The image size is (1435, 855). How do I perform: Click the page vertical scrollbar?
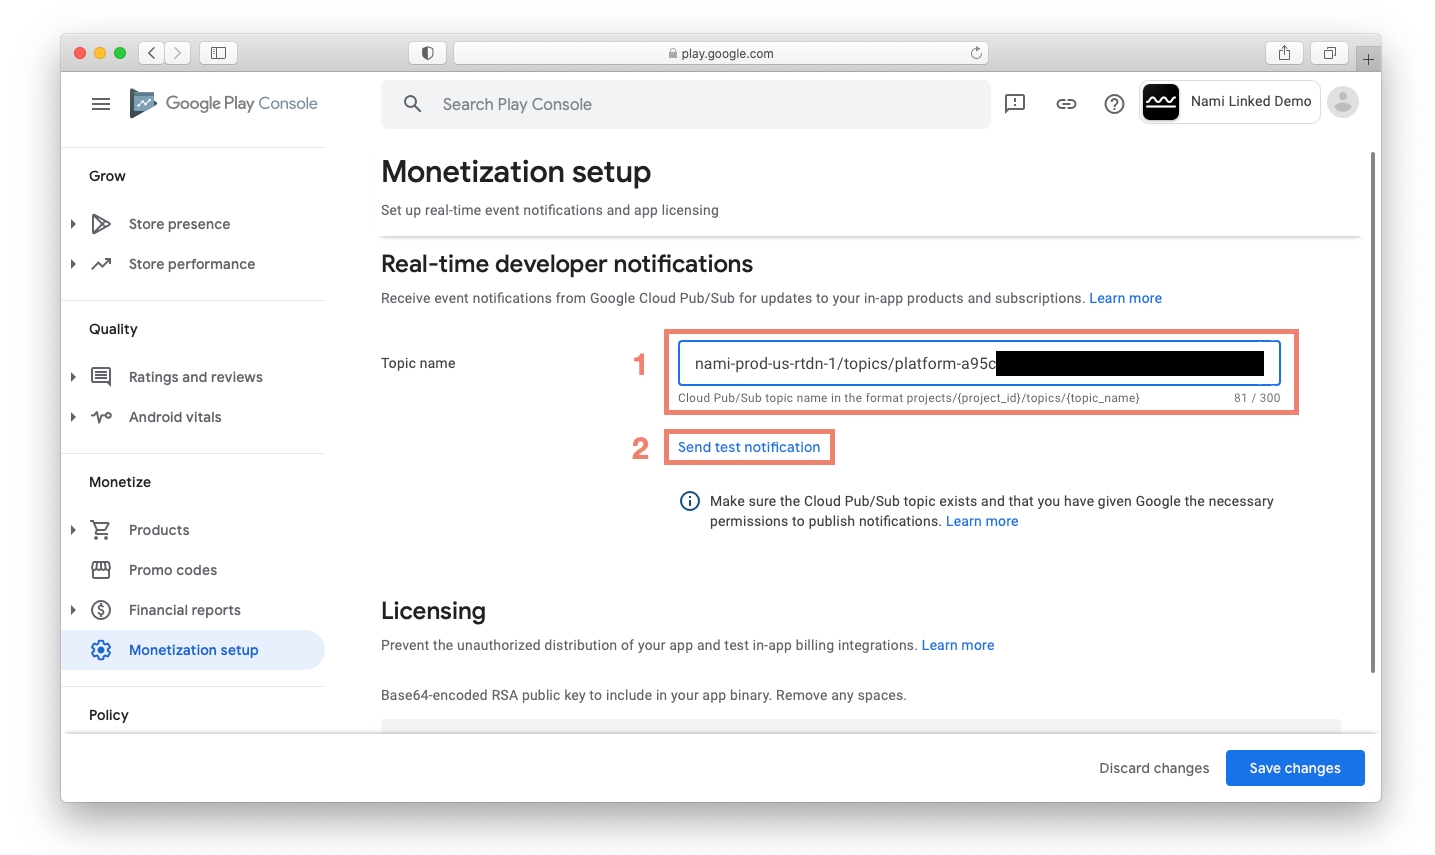click(x=1373, y=413)
